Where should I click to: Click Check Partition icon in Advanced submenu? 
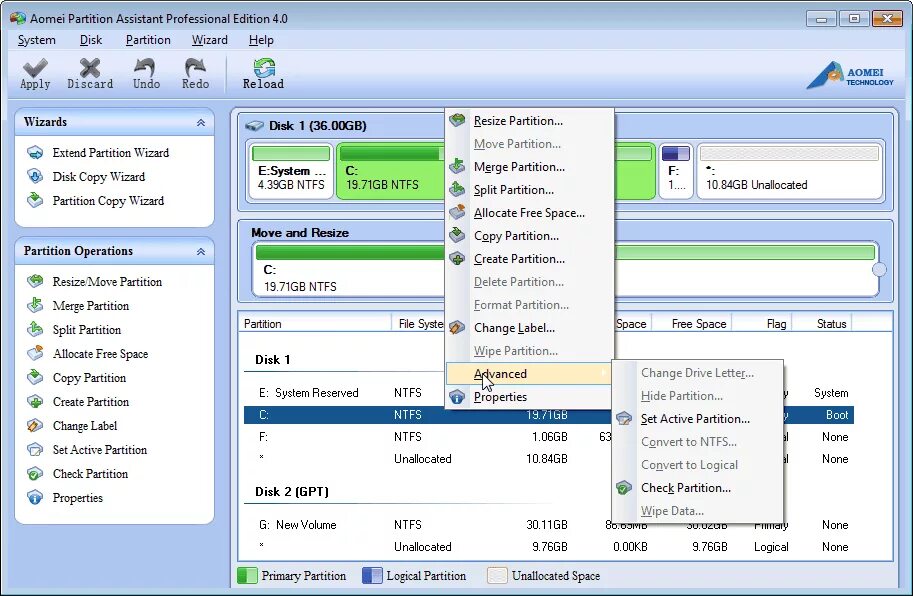pos(624,488)
